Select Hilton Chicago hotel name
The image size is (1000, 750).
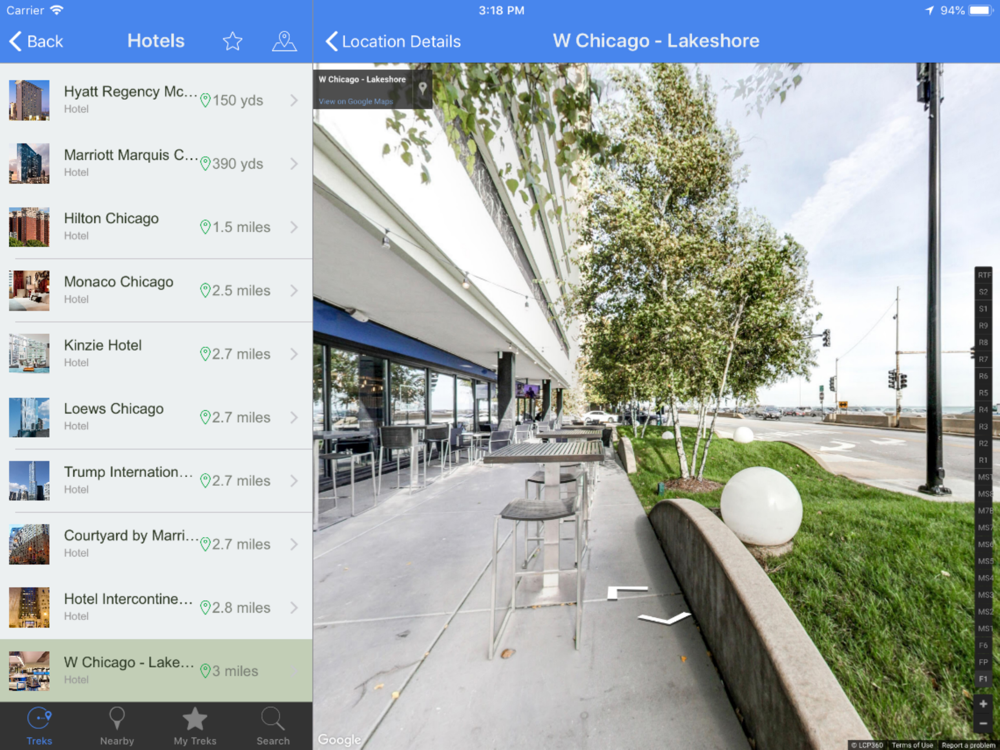point(111,219)
